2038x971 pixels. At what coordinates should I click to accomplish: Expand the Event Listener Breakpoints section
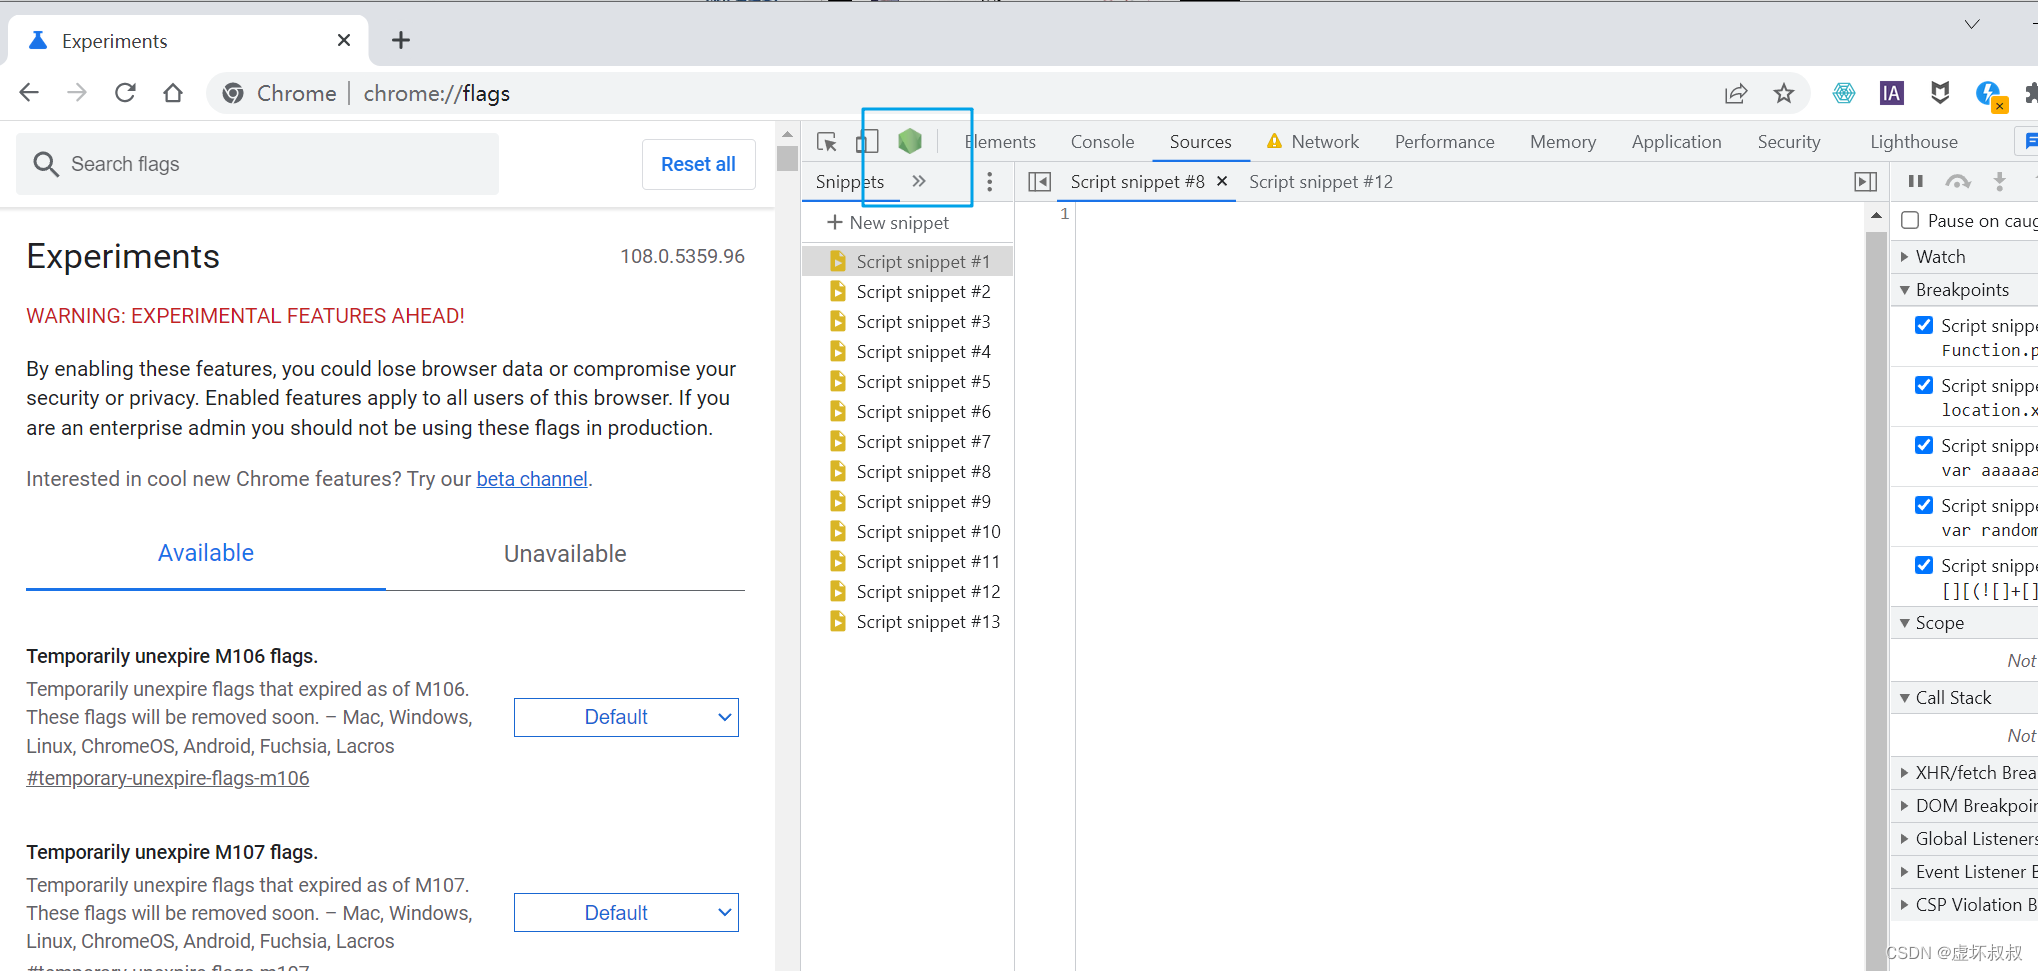coord(1964,872)
